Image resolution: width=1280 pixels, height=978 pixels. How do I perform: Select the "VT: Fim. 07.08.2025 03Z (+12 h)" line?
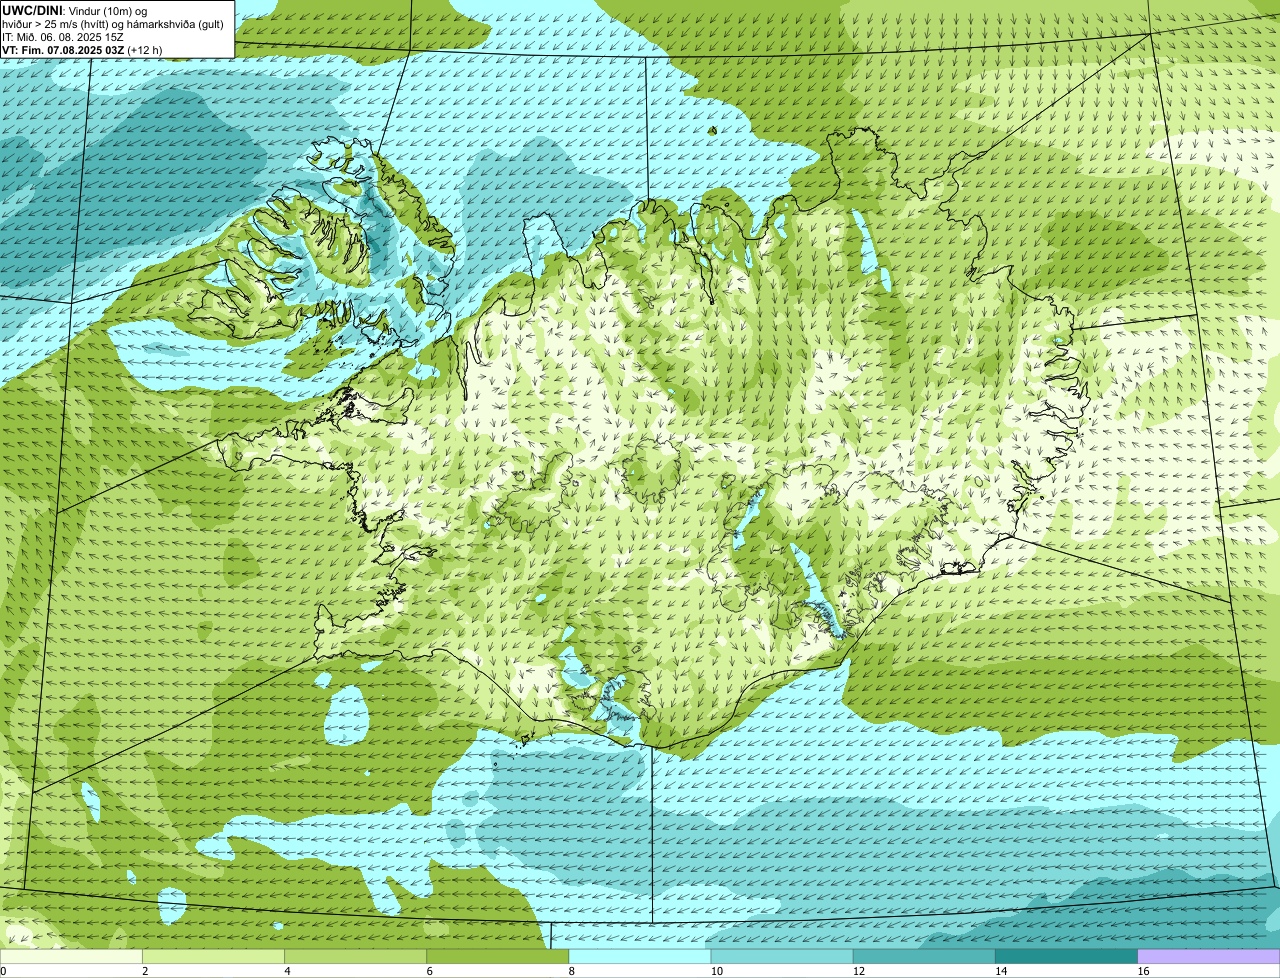[x=82, y=49]
